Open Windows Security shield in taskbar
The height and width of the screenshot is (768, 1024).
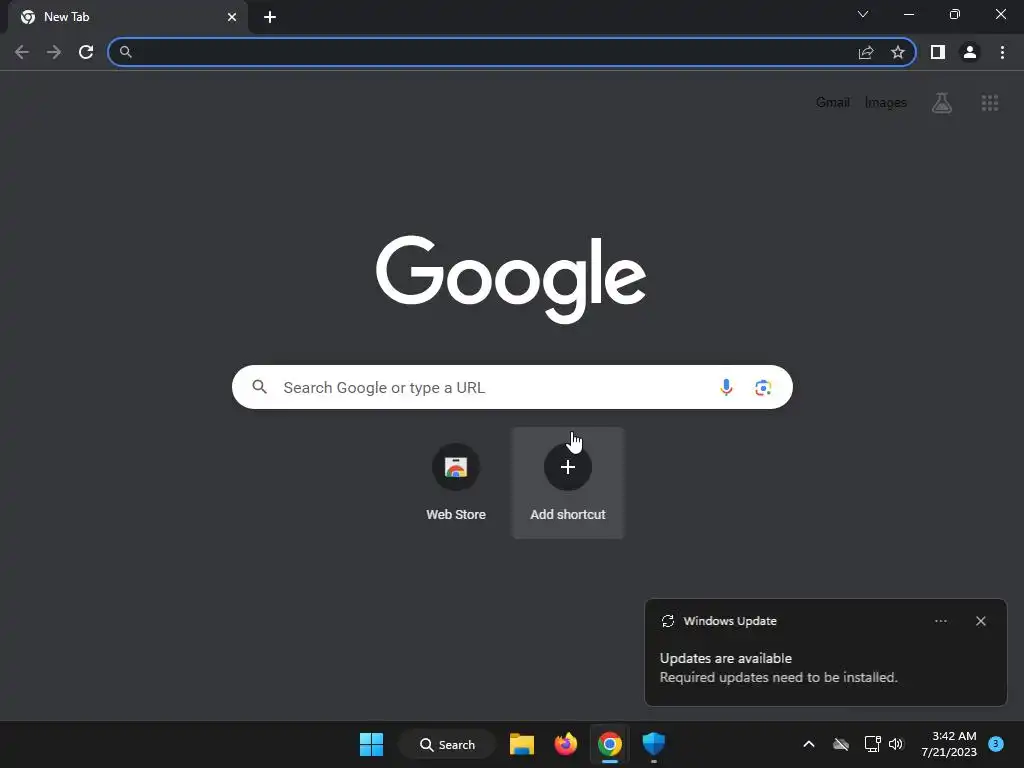click(654, 744)
